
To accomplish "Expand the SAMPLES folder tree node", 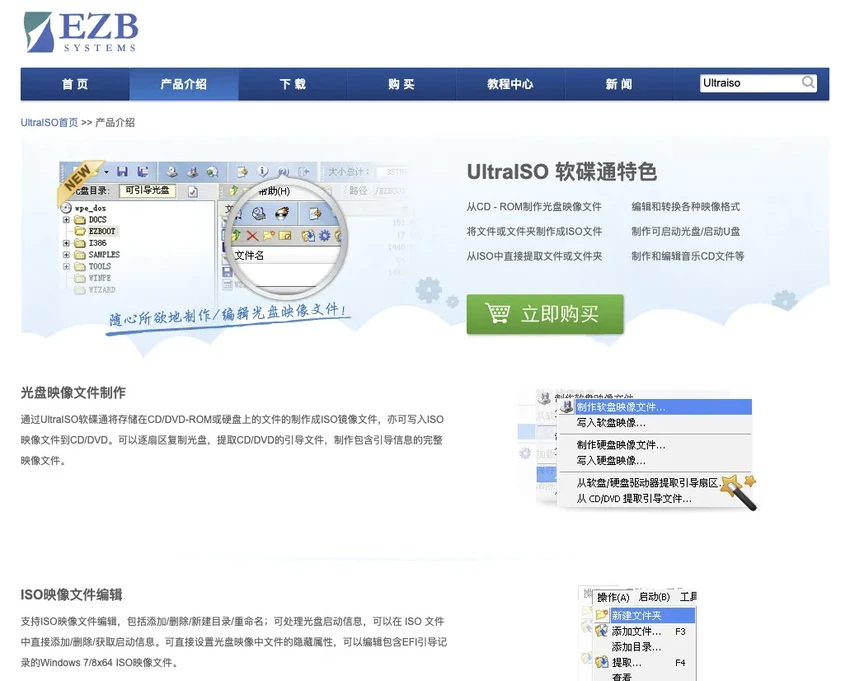I will [67, 255].
